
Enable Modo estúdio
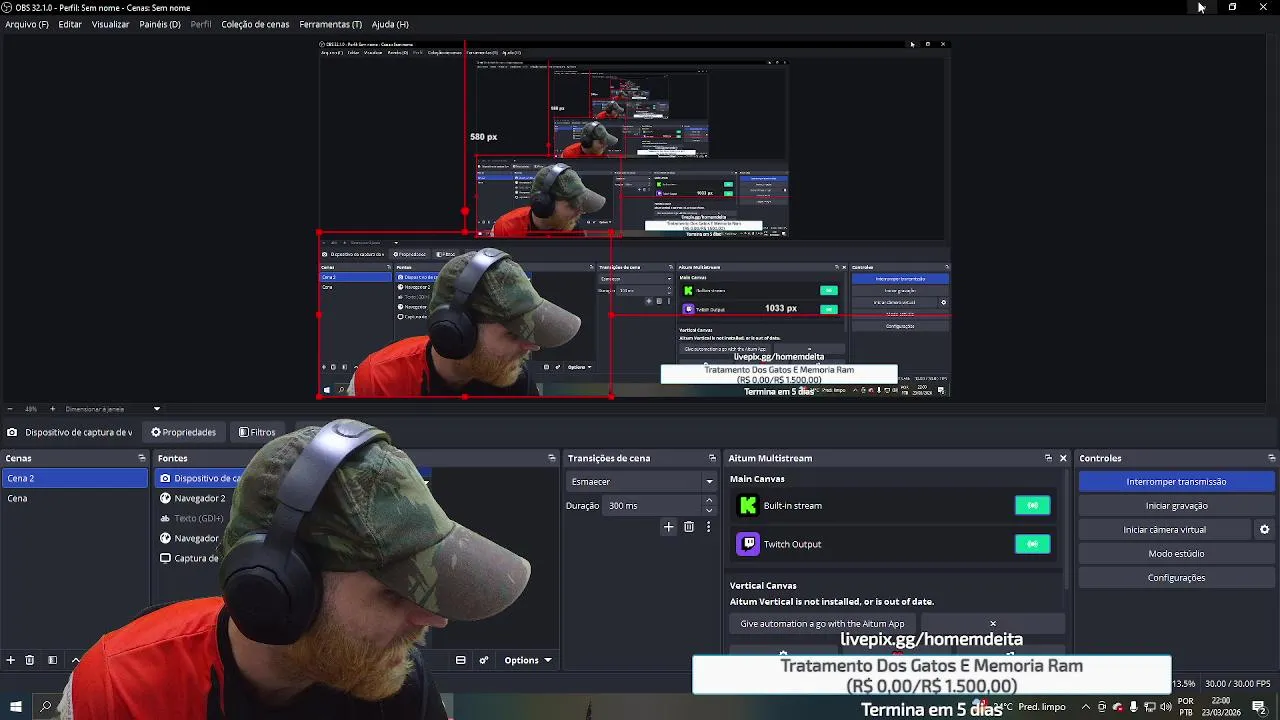tap(1176, 554)
